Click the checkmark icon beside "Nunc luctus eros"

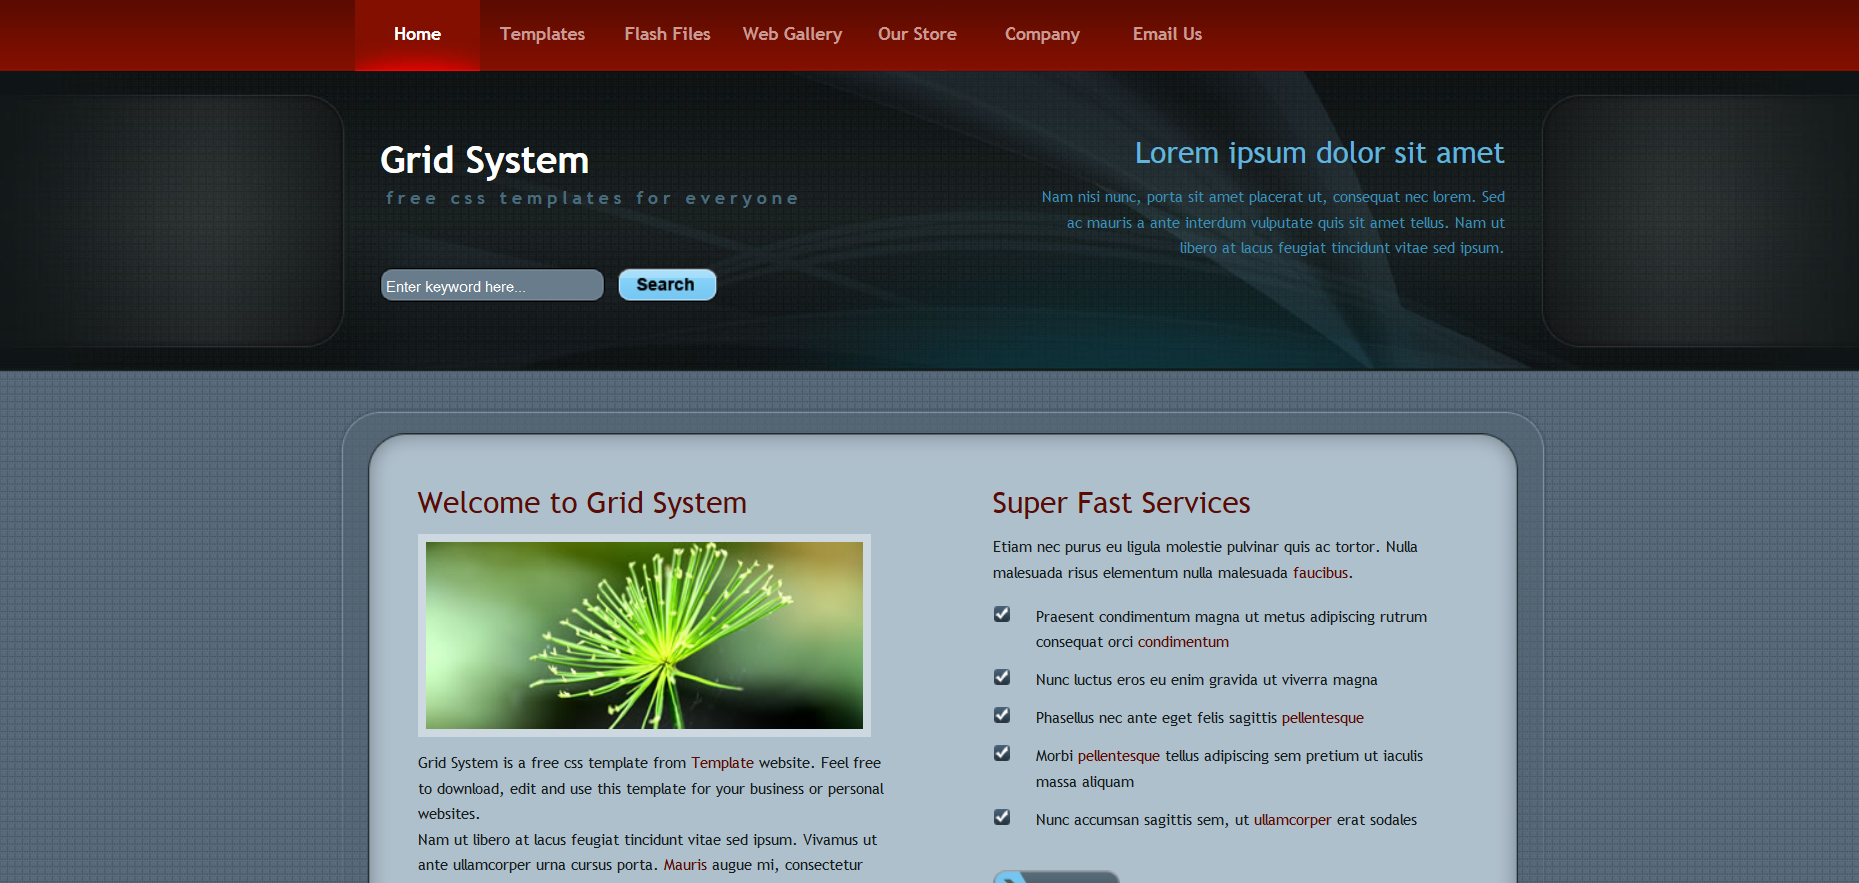(1001, 677)
